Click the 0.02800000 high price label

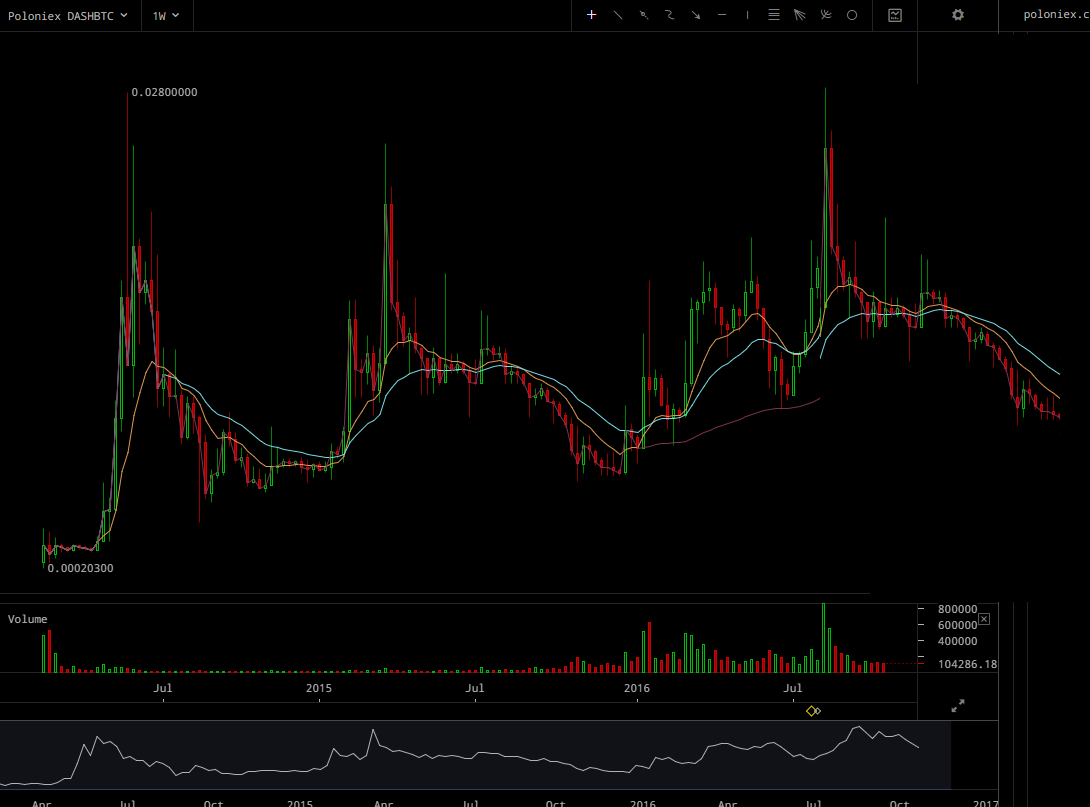[164, 92]
